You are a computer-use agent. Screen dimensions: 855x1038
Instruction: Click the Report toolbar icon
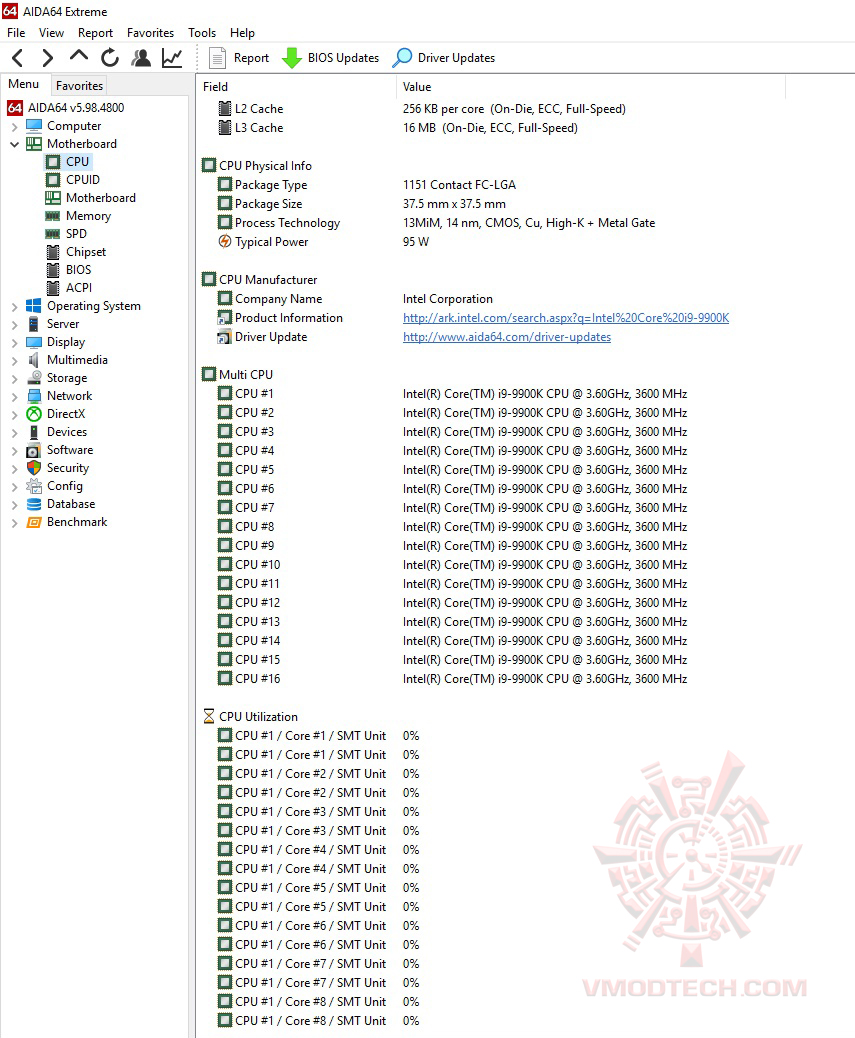click(x=217, y=58)
